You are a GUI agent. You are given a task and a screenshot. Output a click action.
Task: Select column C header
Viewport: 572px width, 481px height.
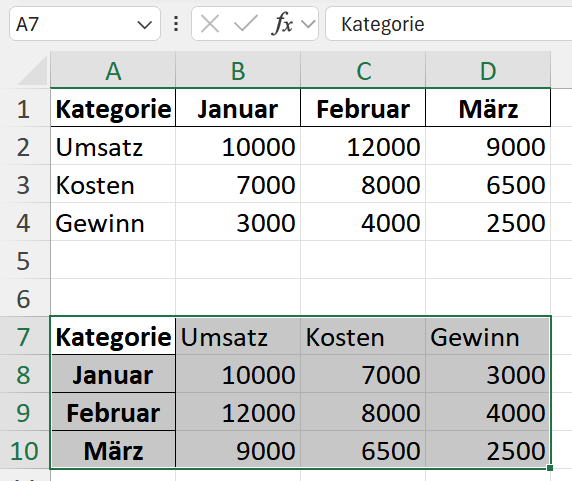coord(363,70)
